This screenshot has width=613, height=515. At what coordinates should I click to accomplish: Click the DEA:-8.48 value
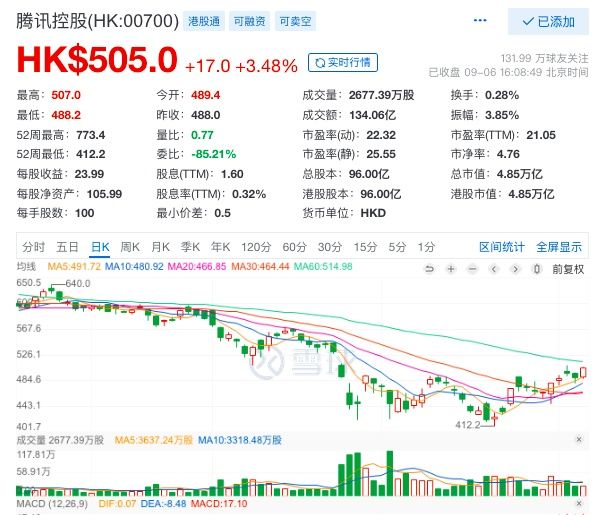(x=163, y=504)
